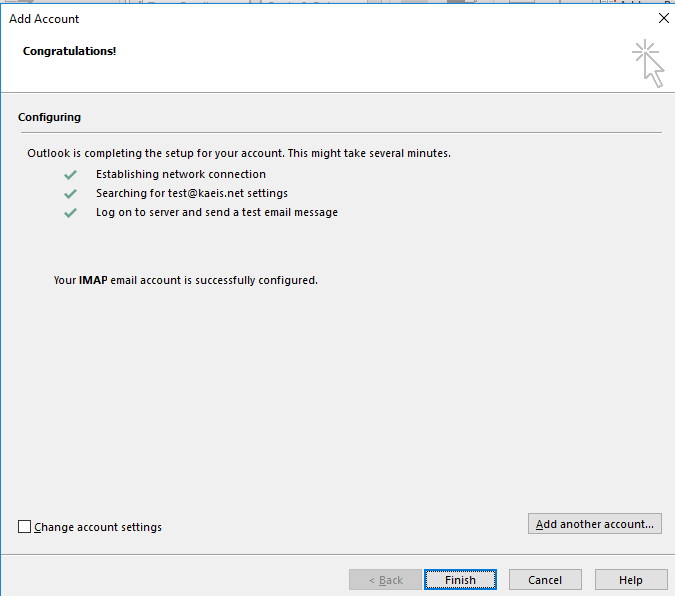Click the Searching for test@kaeis.net settings text
The width and height of the screenshot is (675, 596).
tap(191, 193)
